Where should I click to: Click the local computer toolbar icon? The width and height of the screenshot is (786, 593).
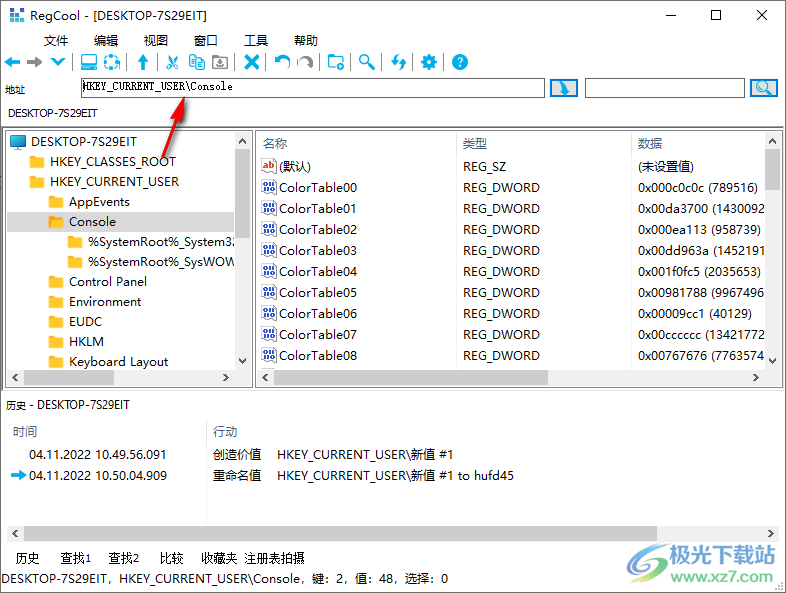tap(89, 62)
